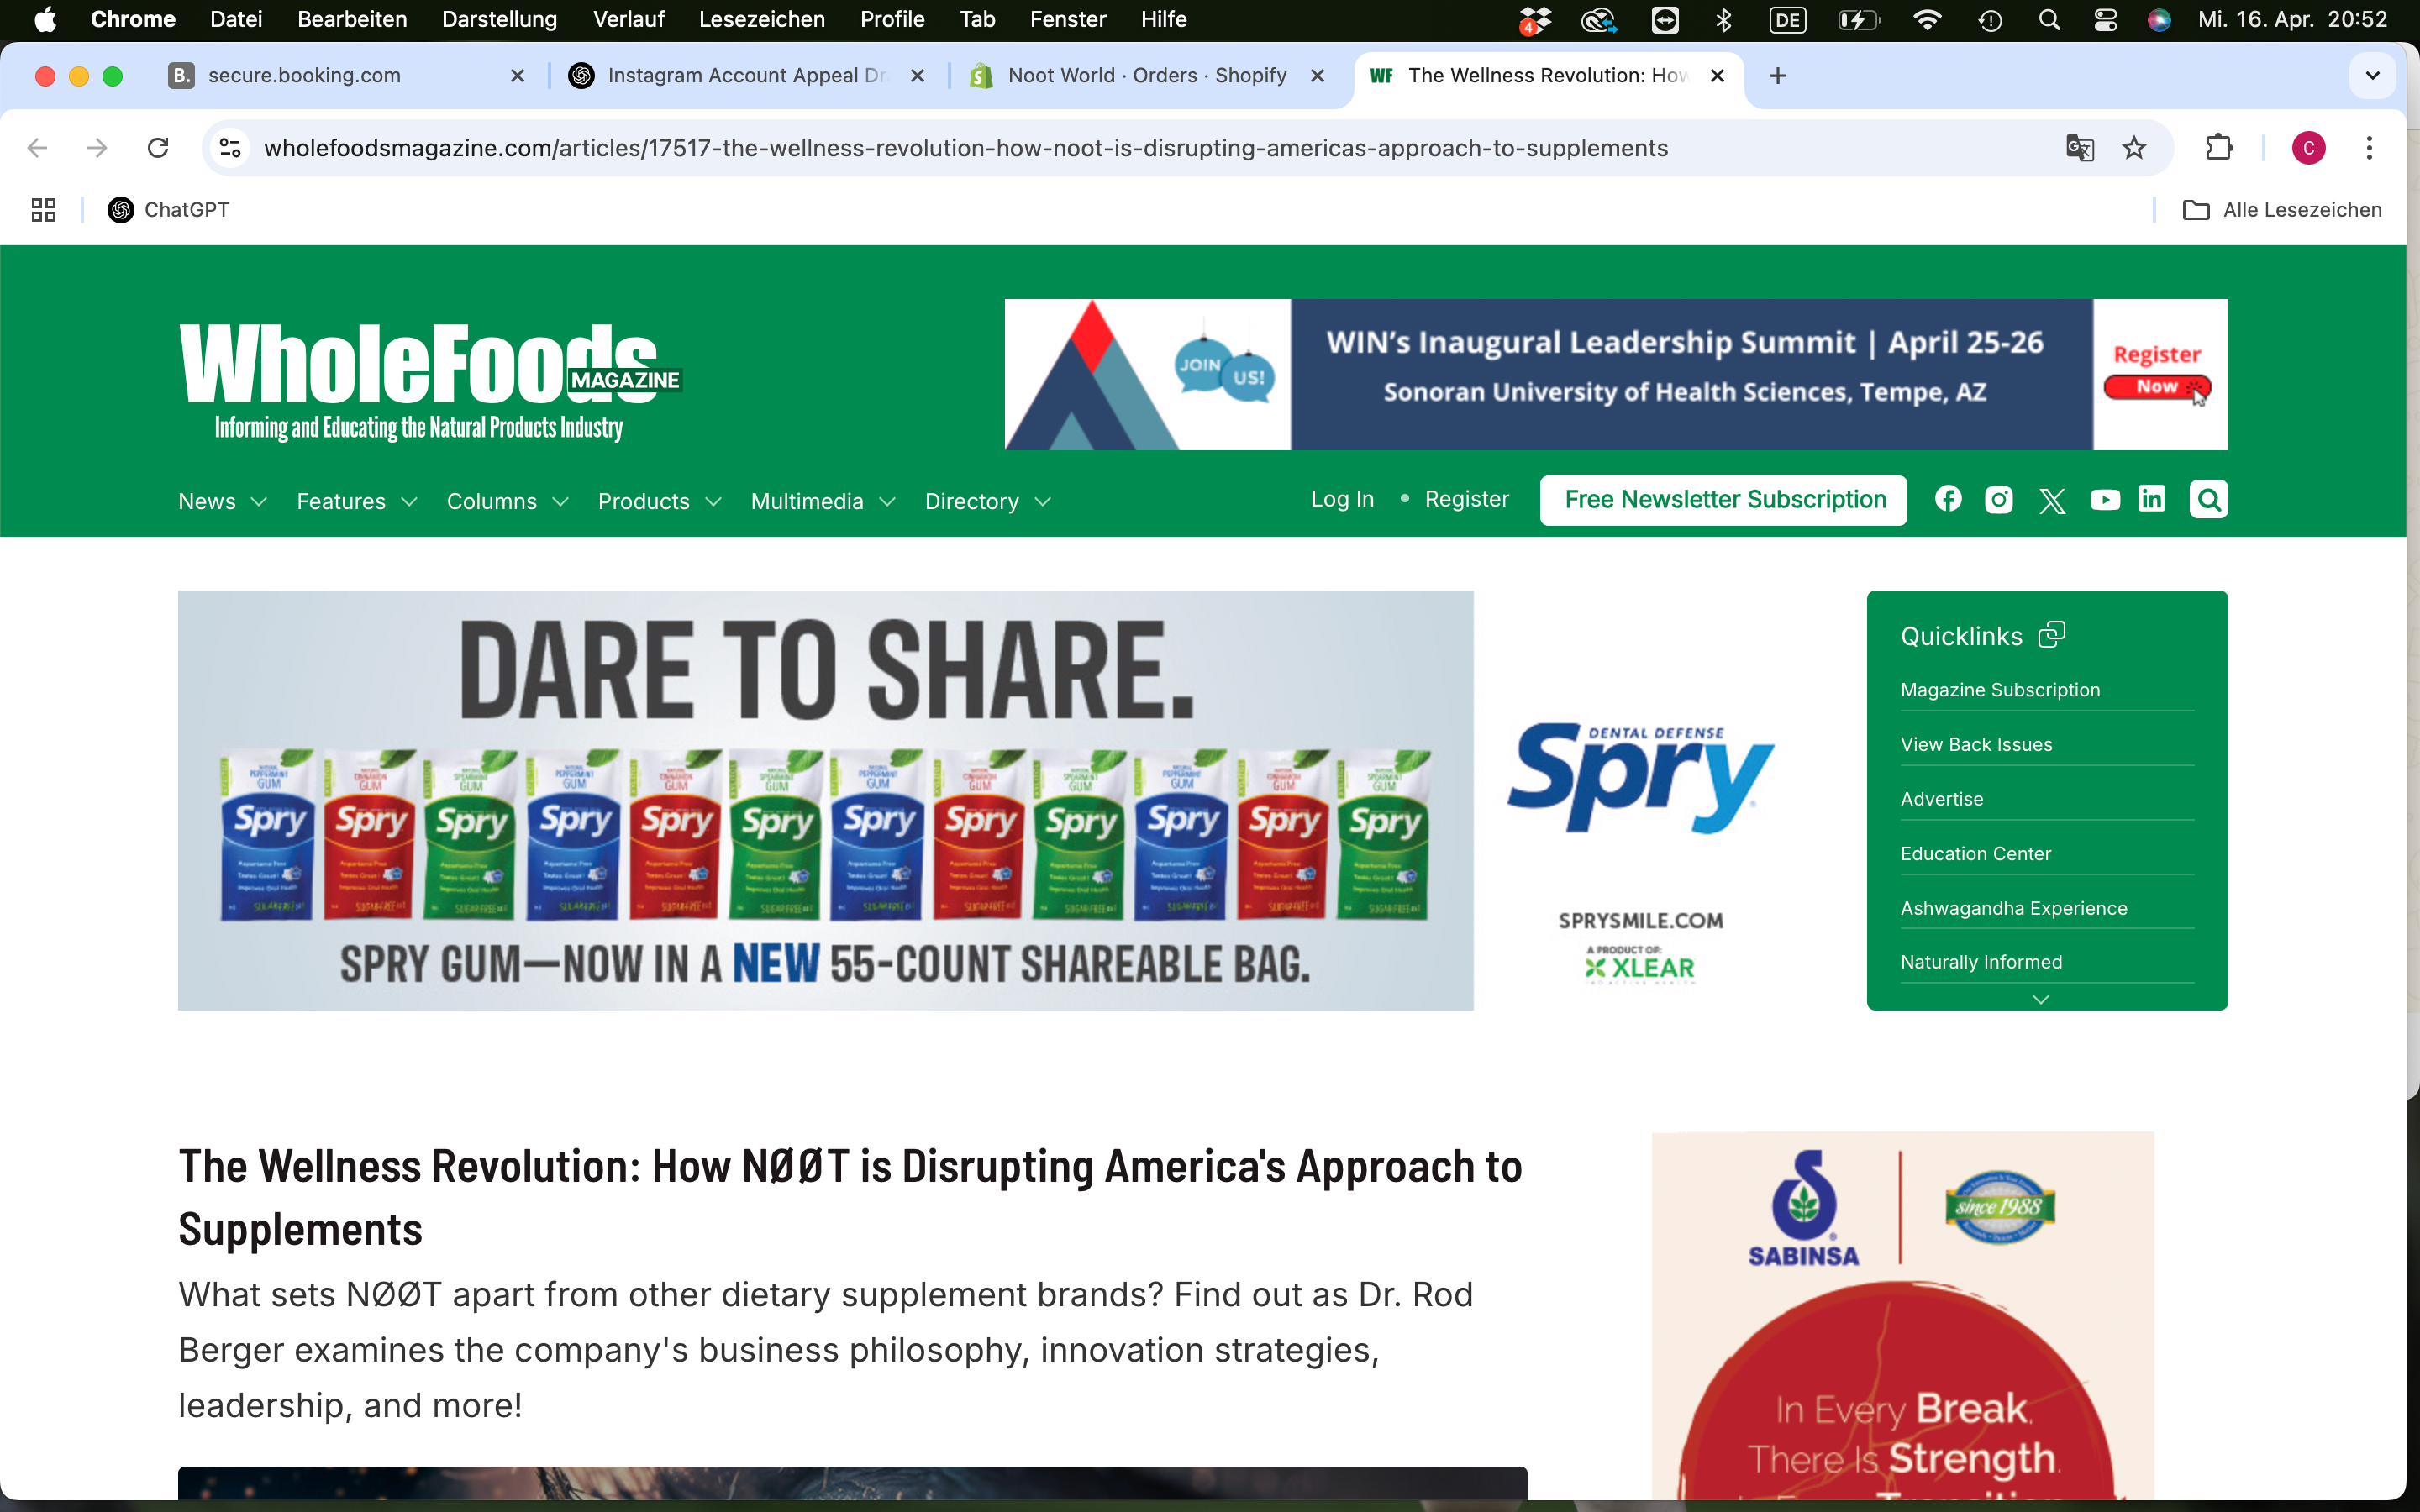This screenshot has width=2420, height=1512.
Task: Click the Log In link
Action: (x=1342, y=499)
